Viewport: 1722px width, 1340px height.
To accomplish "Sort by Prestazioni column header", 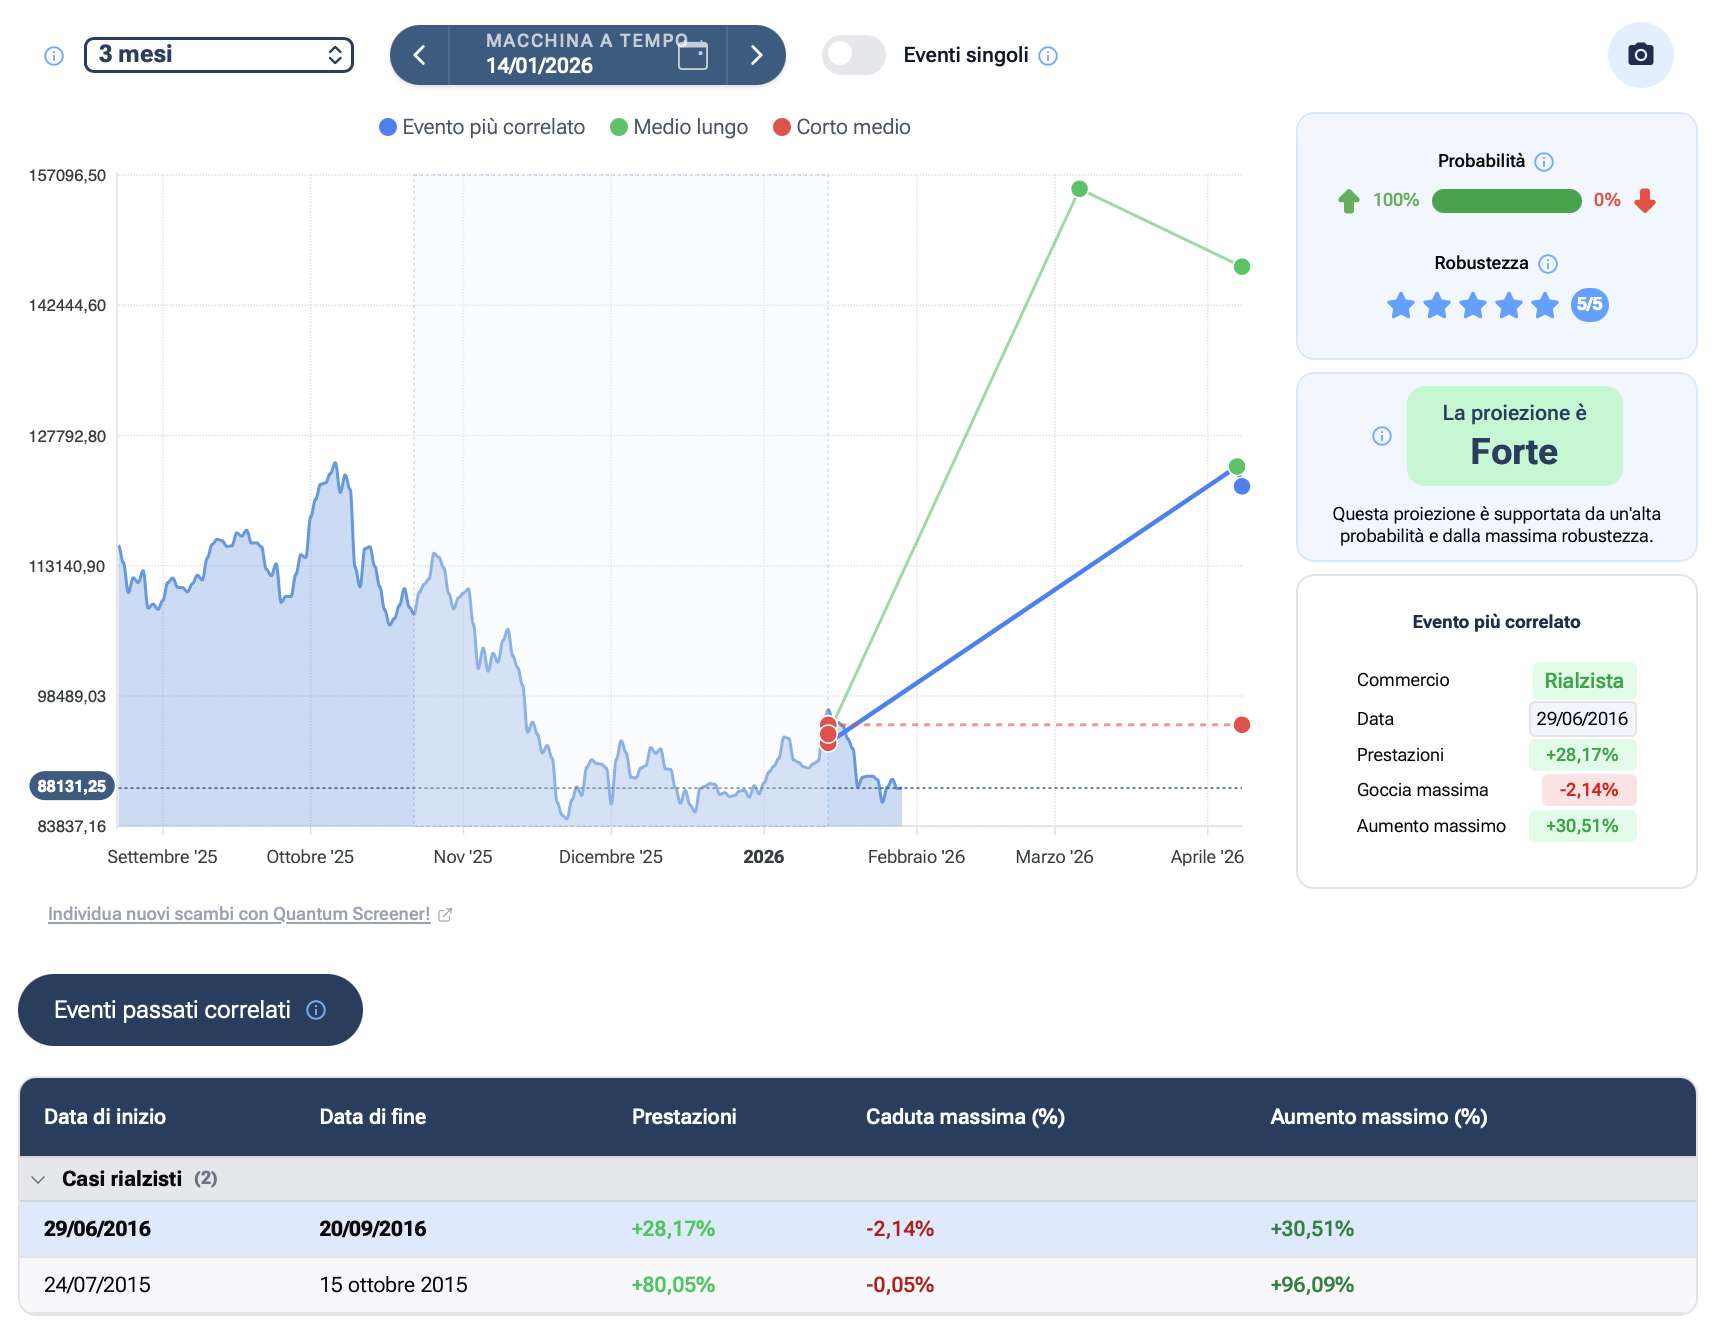I will pos(684,1117).
